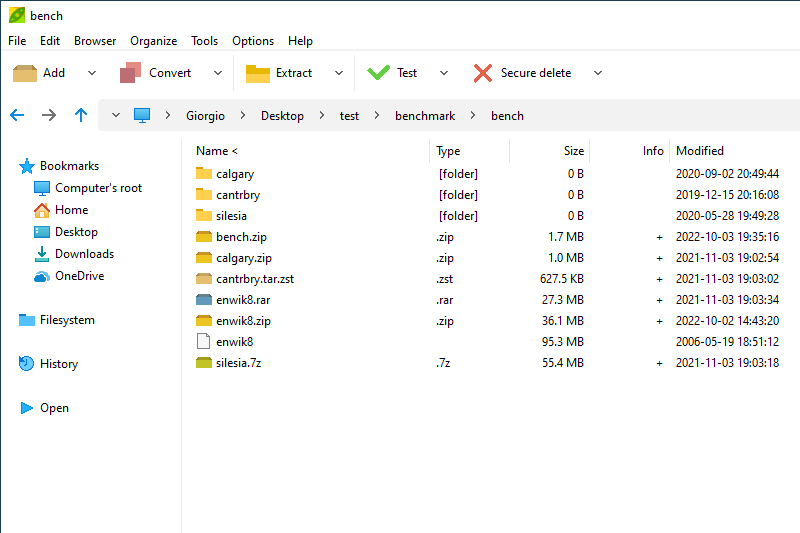
Task: Open the Tools menu
Action: 204,41
